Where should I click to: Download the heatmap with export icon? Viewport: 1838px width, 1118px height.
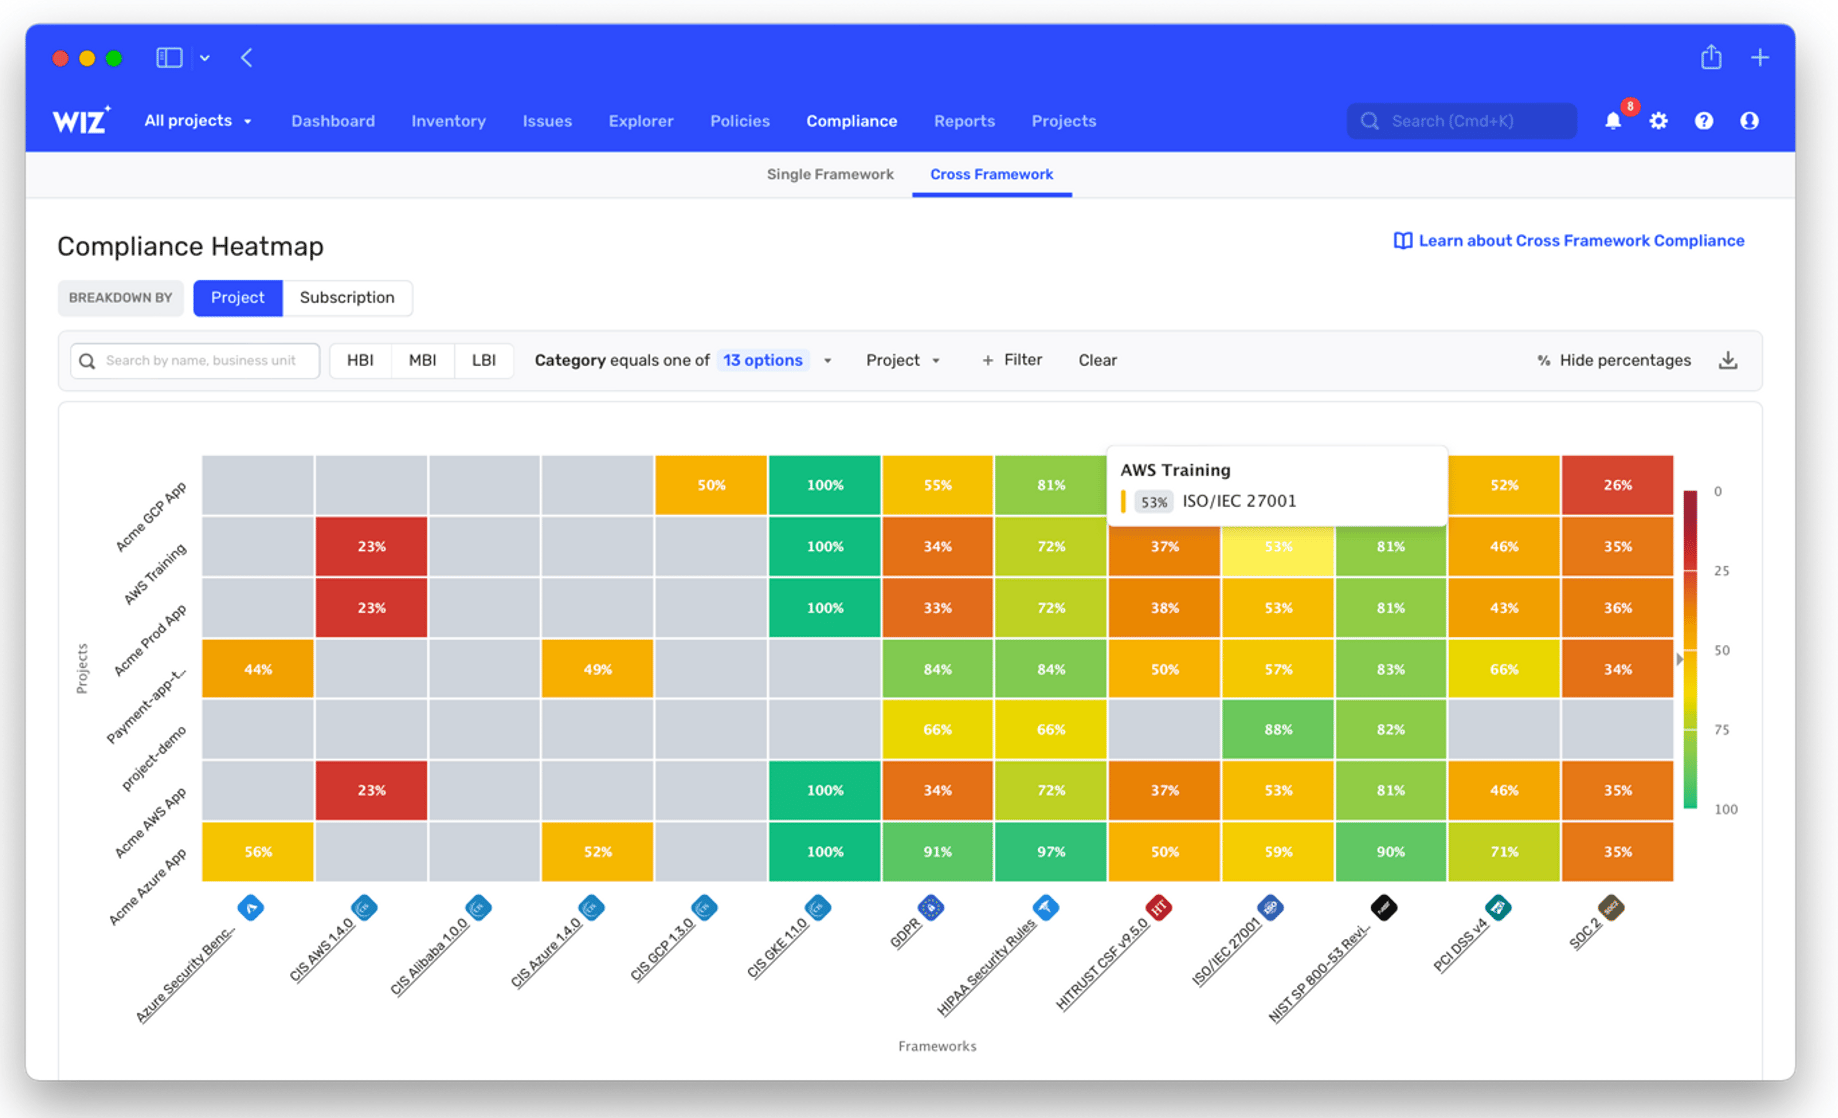click(1728, 360)
